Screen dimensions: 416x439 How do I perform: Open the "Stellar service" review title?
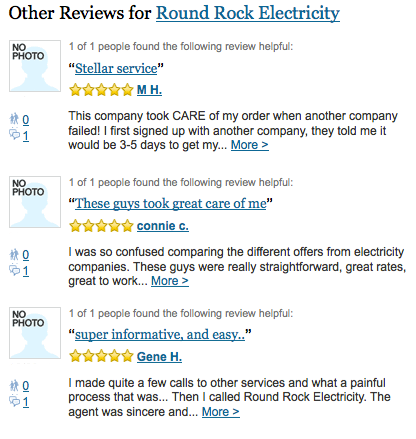click(x=116, y=69)
